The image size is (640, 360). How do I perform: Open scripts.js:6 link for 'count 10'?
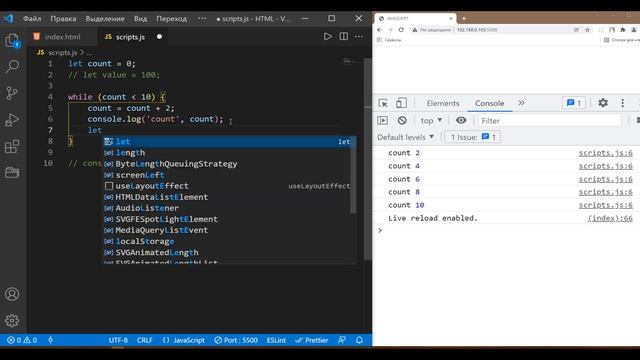605,205
